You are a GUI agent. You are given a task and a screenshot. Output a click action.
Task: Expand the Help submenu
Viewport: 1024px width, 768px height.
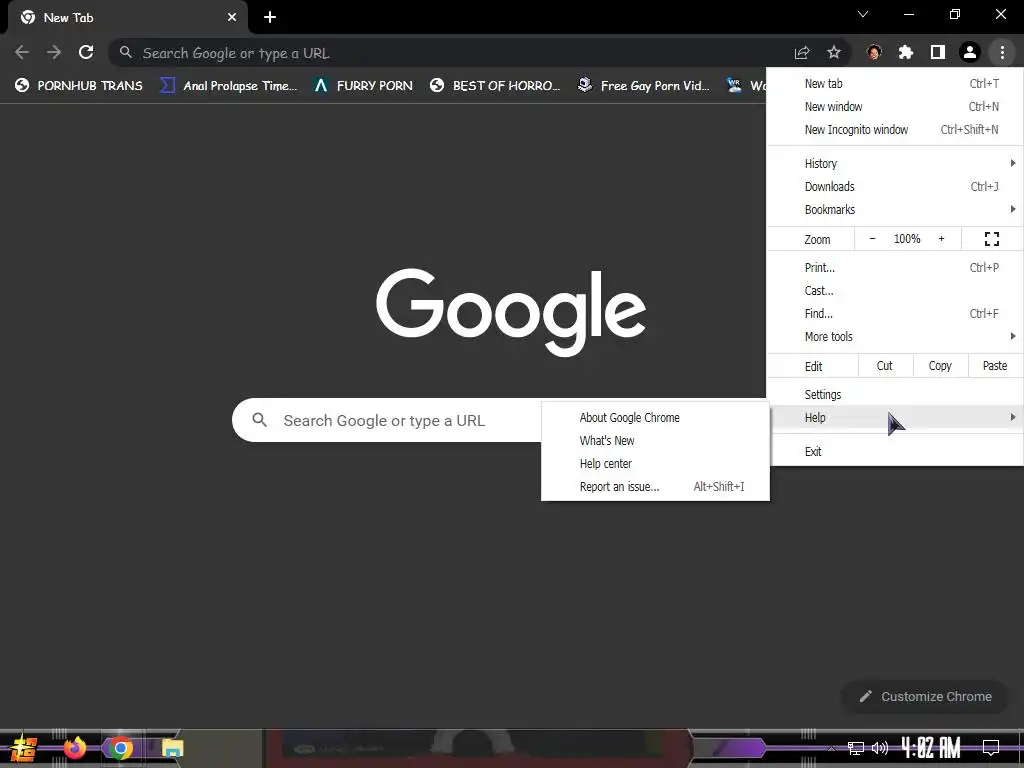[895, 417]
